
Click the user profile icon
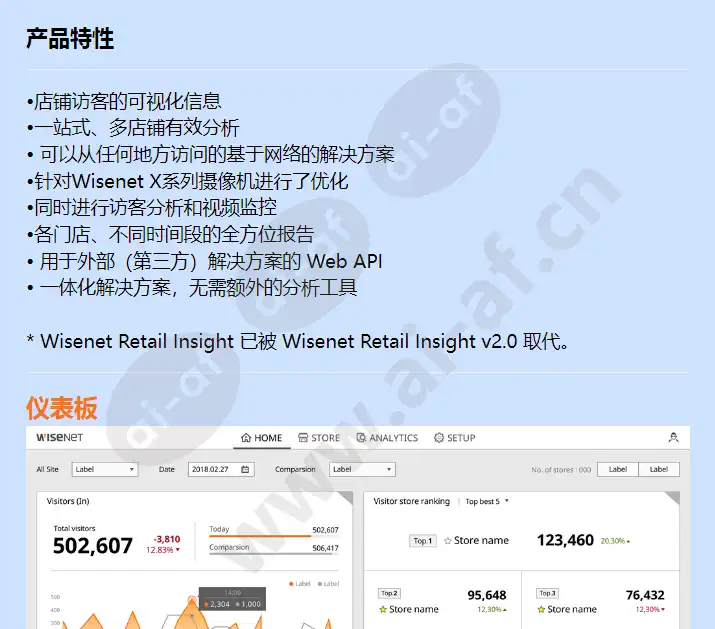click(673, 437)
